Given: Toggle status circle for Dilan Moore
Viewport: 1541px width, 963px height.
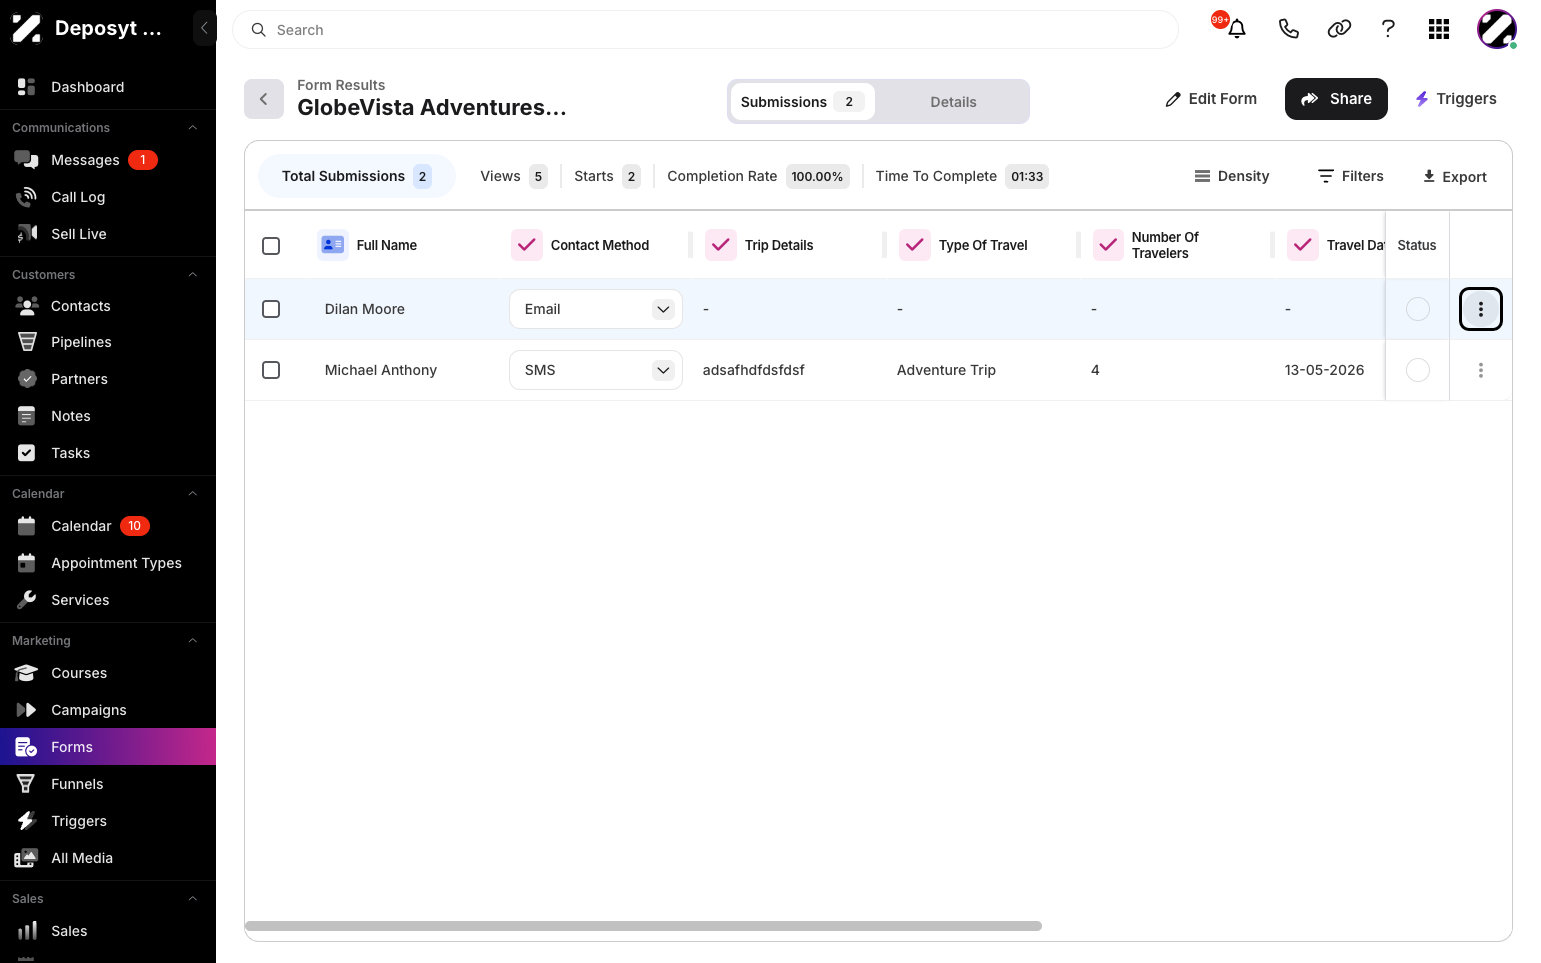Looking at the screenshot, I should click(x=1418, y=309).
